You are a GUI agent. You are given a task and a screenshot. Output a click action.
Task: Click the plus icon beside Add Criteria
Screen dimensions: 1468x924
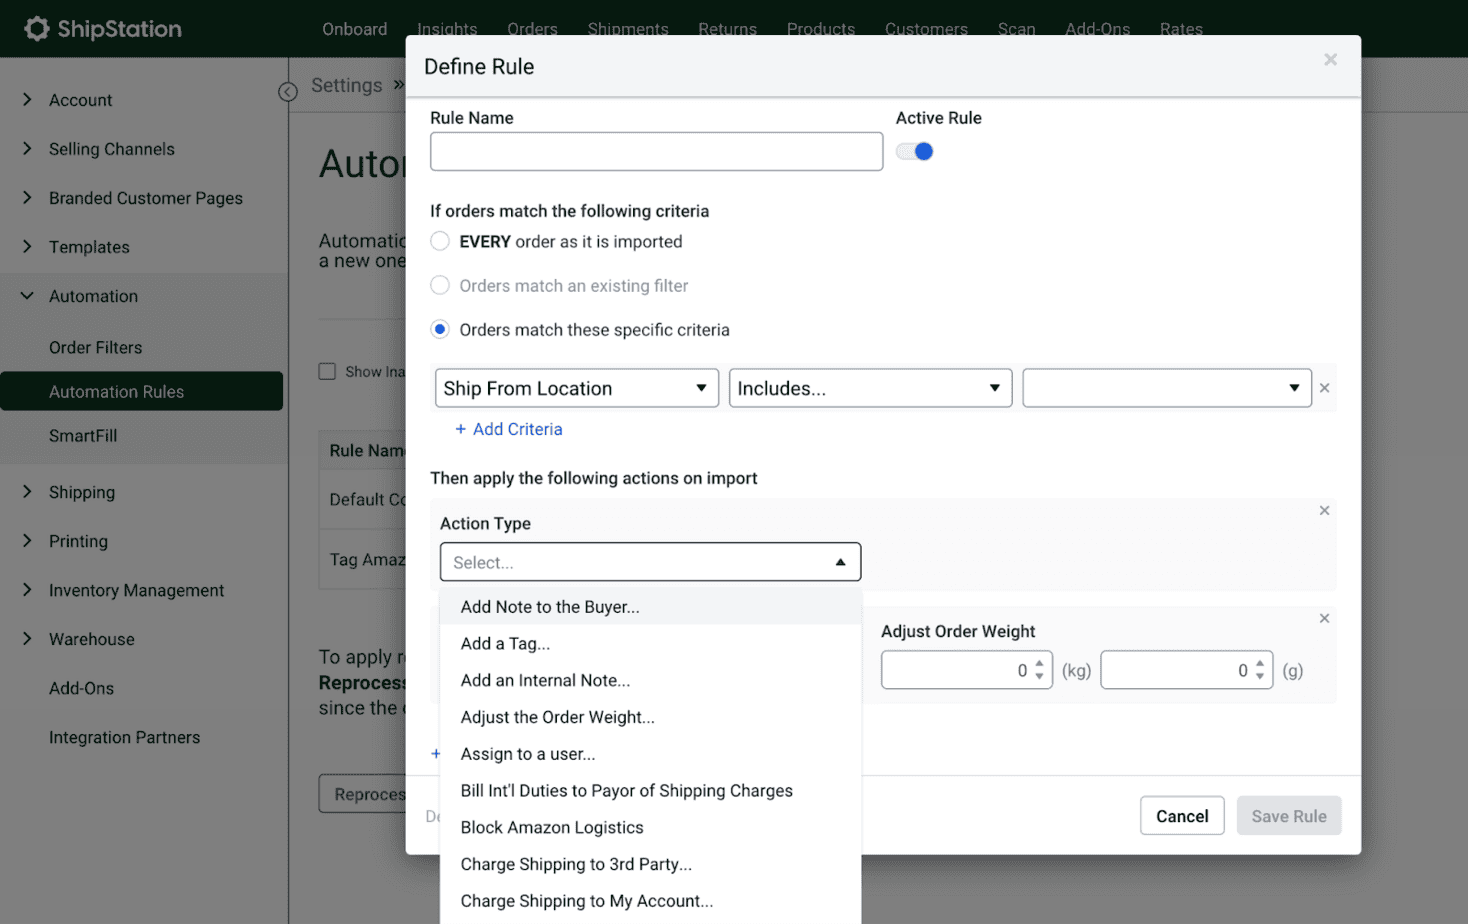click(x=460, y=429)
